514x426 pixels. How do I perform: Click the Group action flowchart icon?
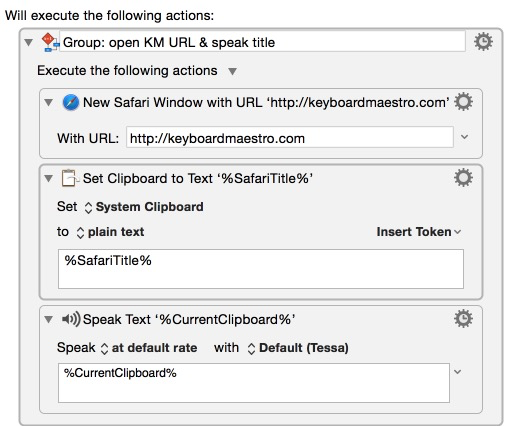pyautogui.click(x=50, y=42)
